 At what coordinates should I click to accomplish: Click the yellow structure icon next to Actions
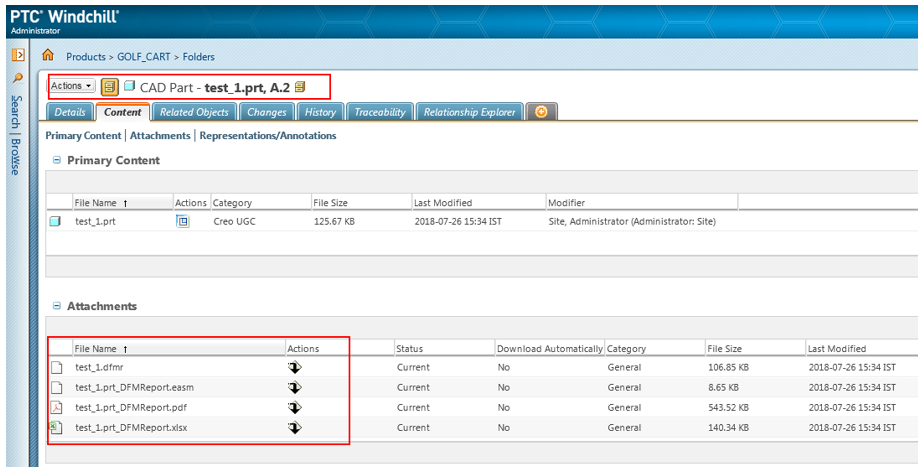[109, 87]
